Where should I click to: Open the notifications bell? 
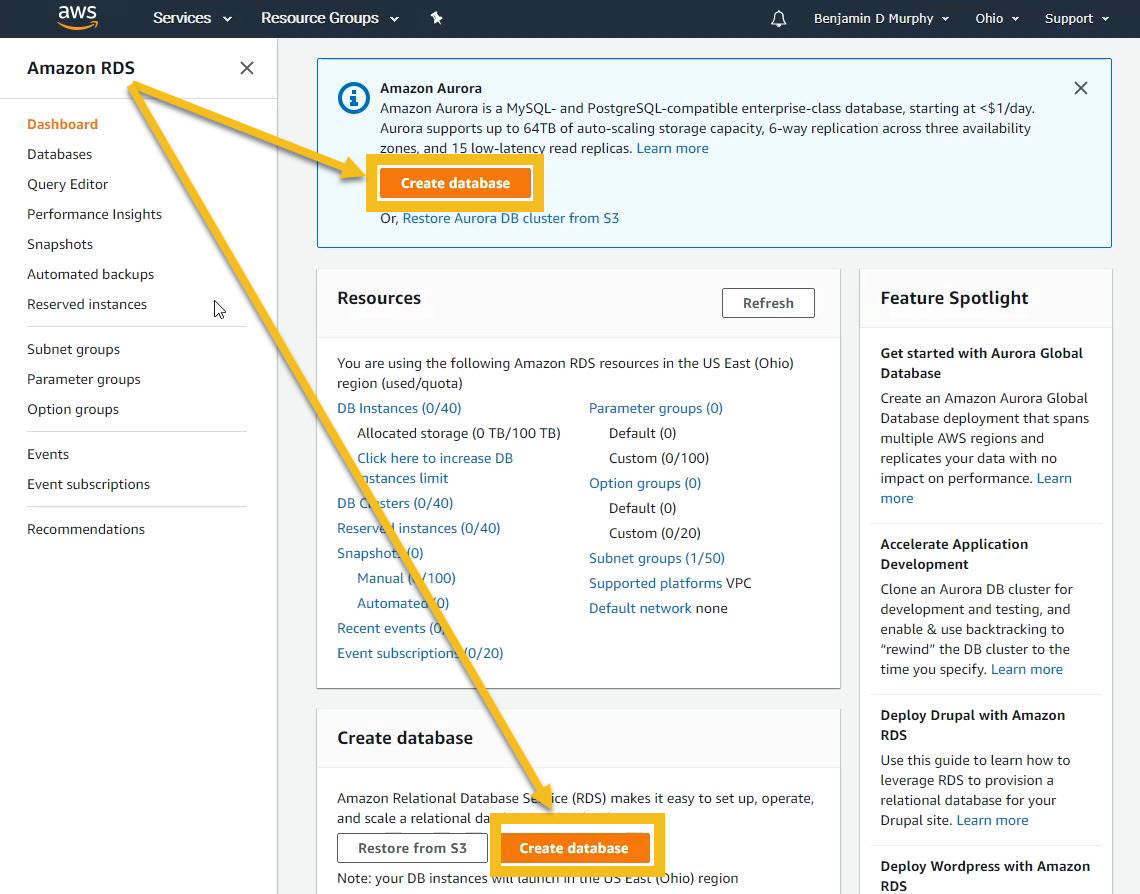point(778,18)
